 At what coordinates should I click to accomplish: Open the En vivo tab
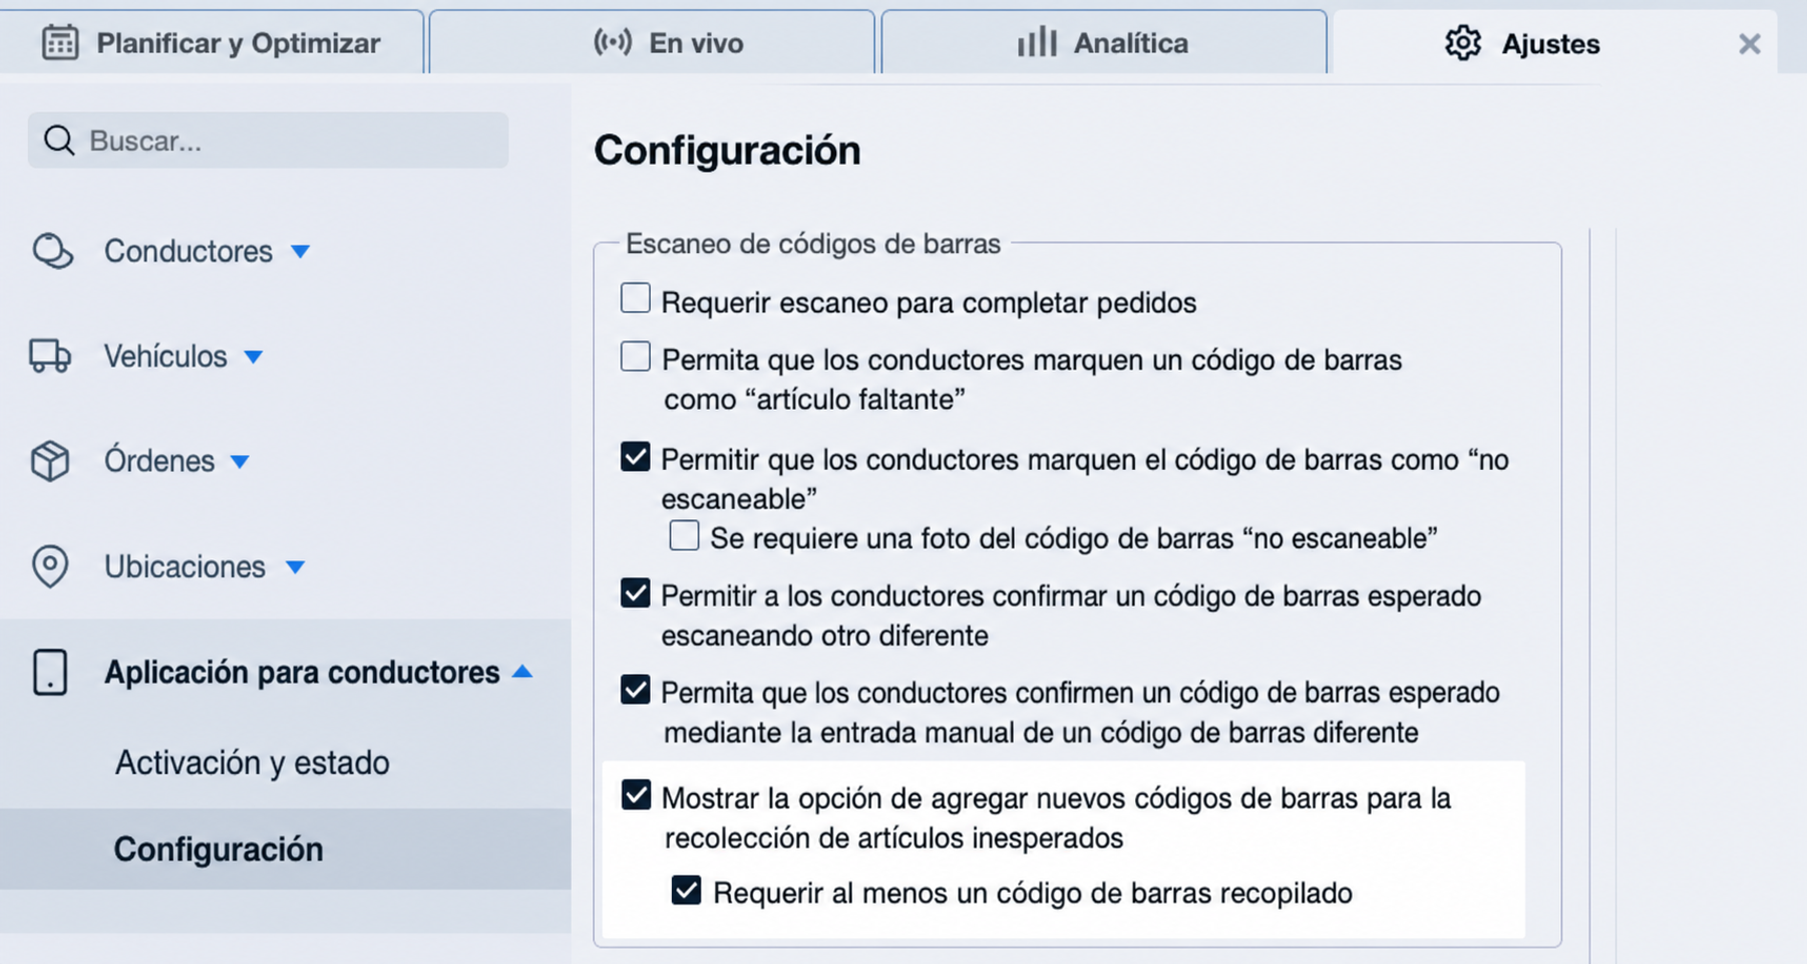pos(652,43)
